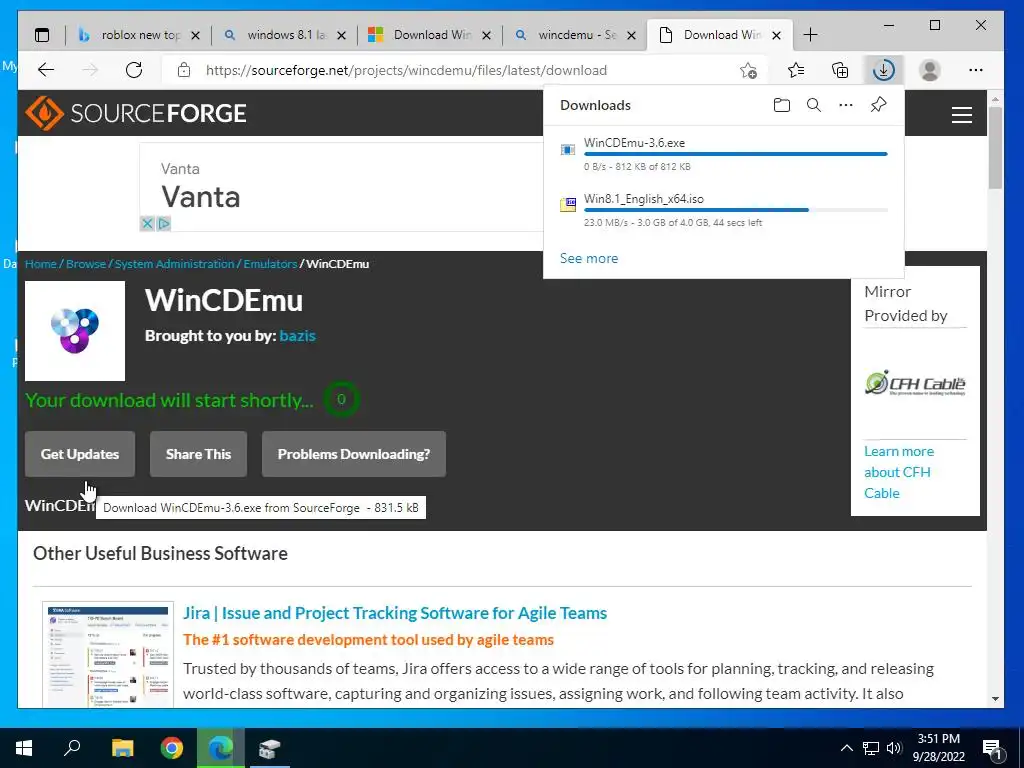The image size is (1024, 768).
Task: Open Learn more about CFH Cable
Action: tap(899, 472)
